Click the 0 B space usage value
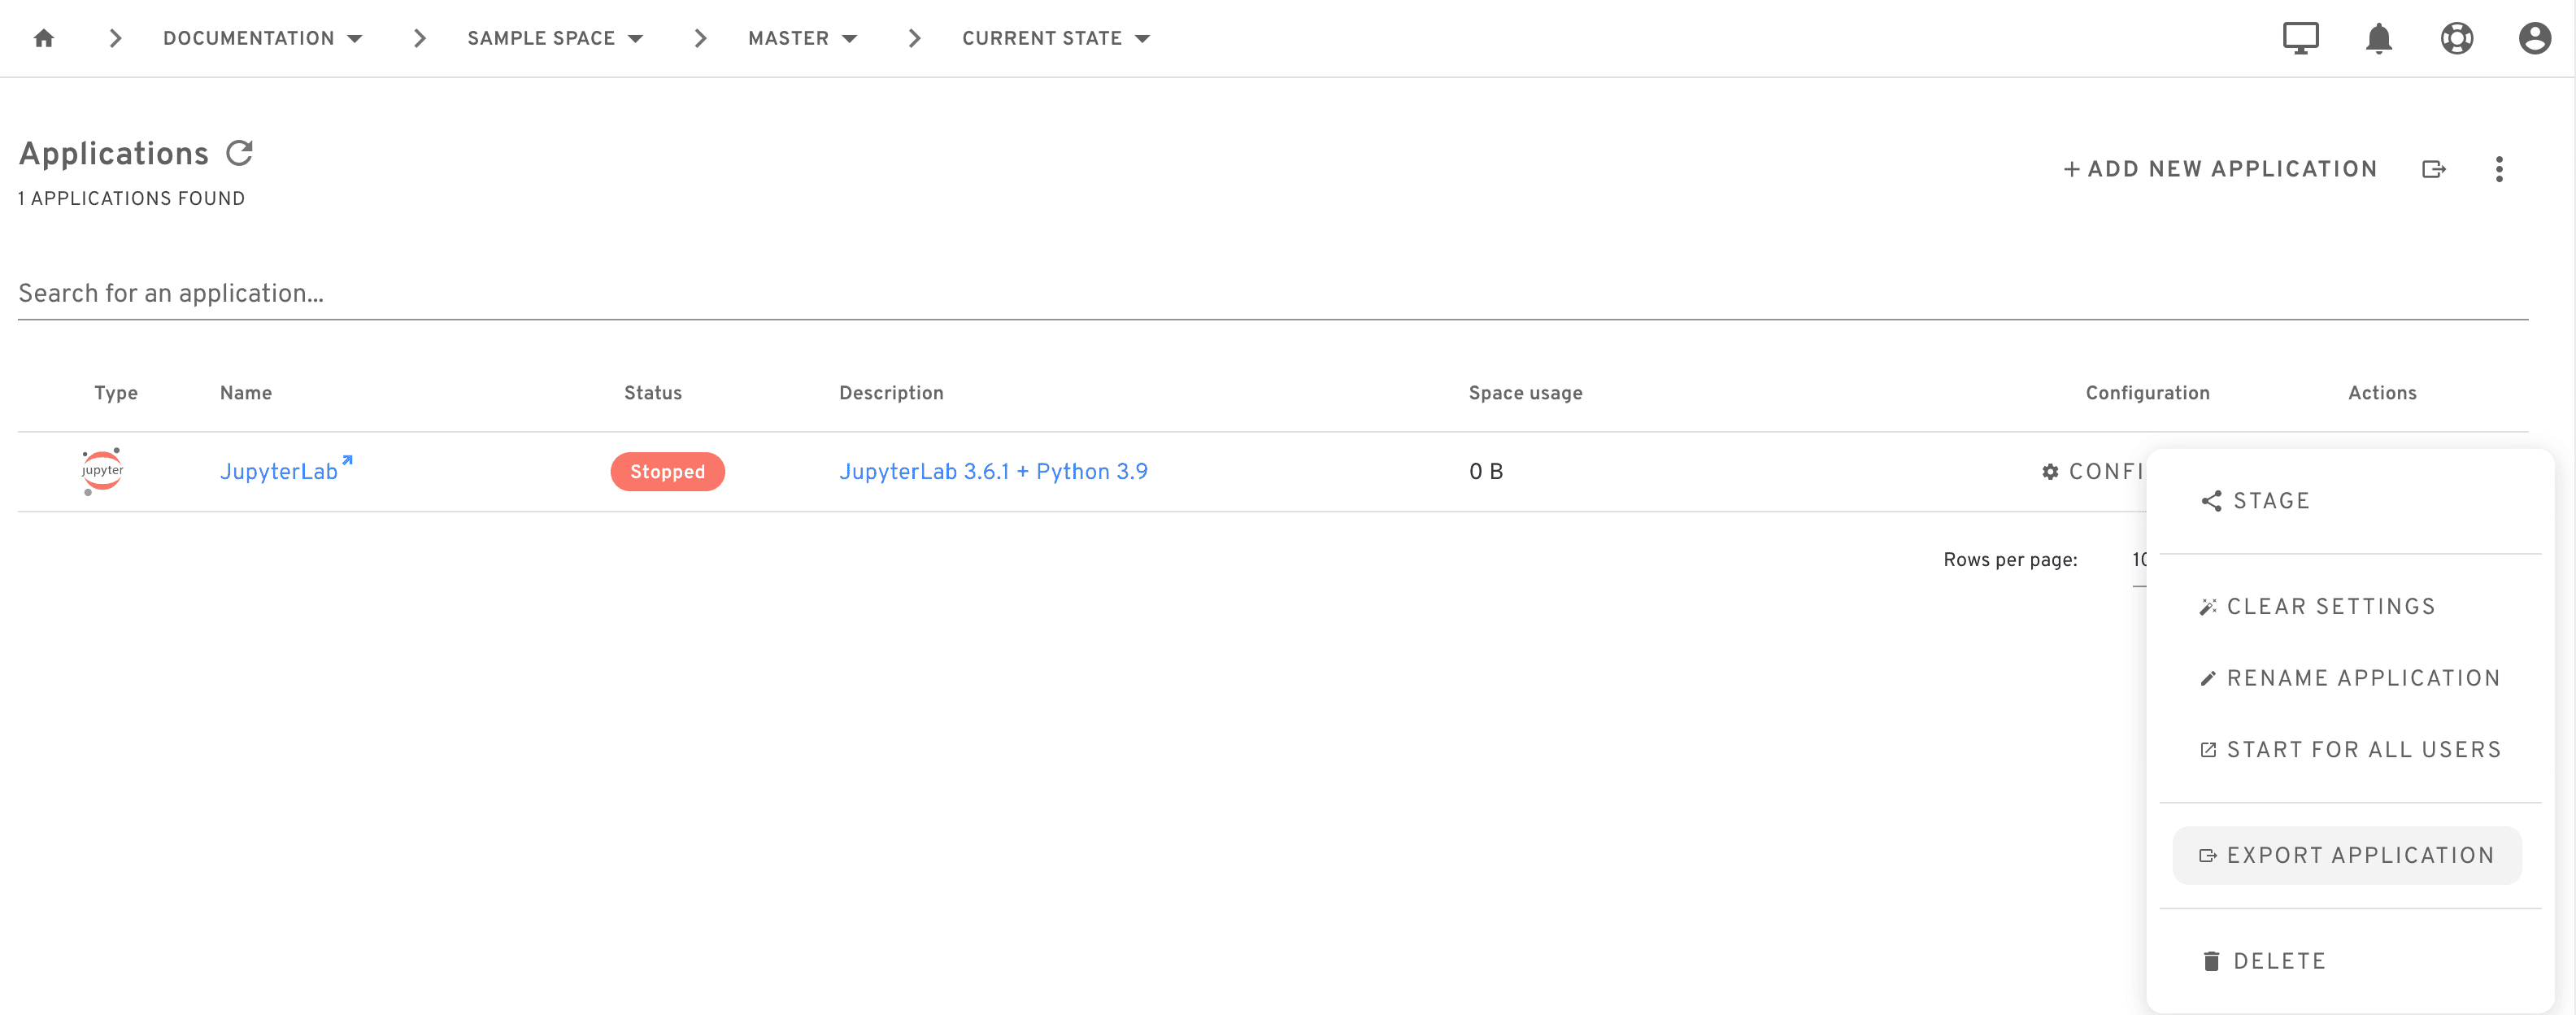 pyautogui.click(x=1486, y=471)
